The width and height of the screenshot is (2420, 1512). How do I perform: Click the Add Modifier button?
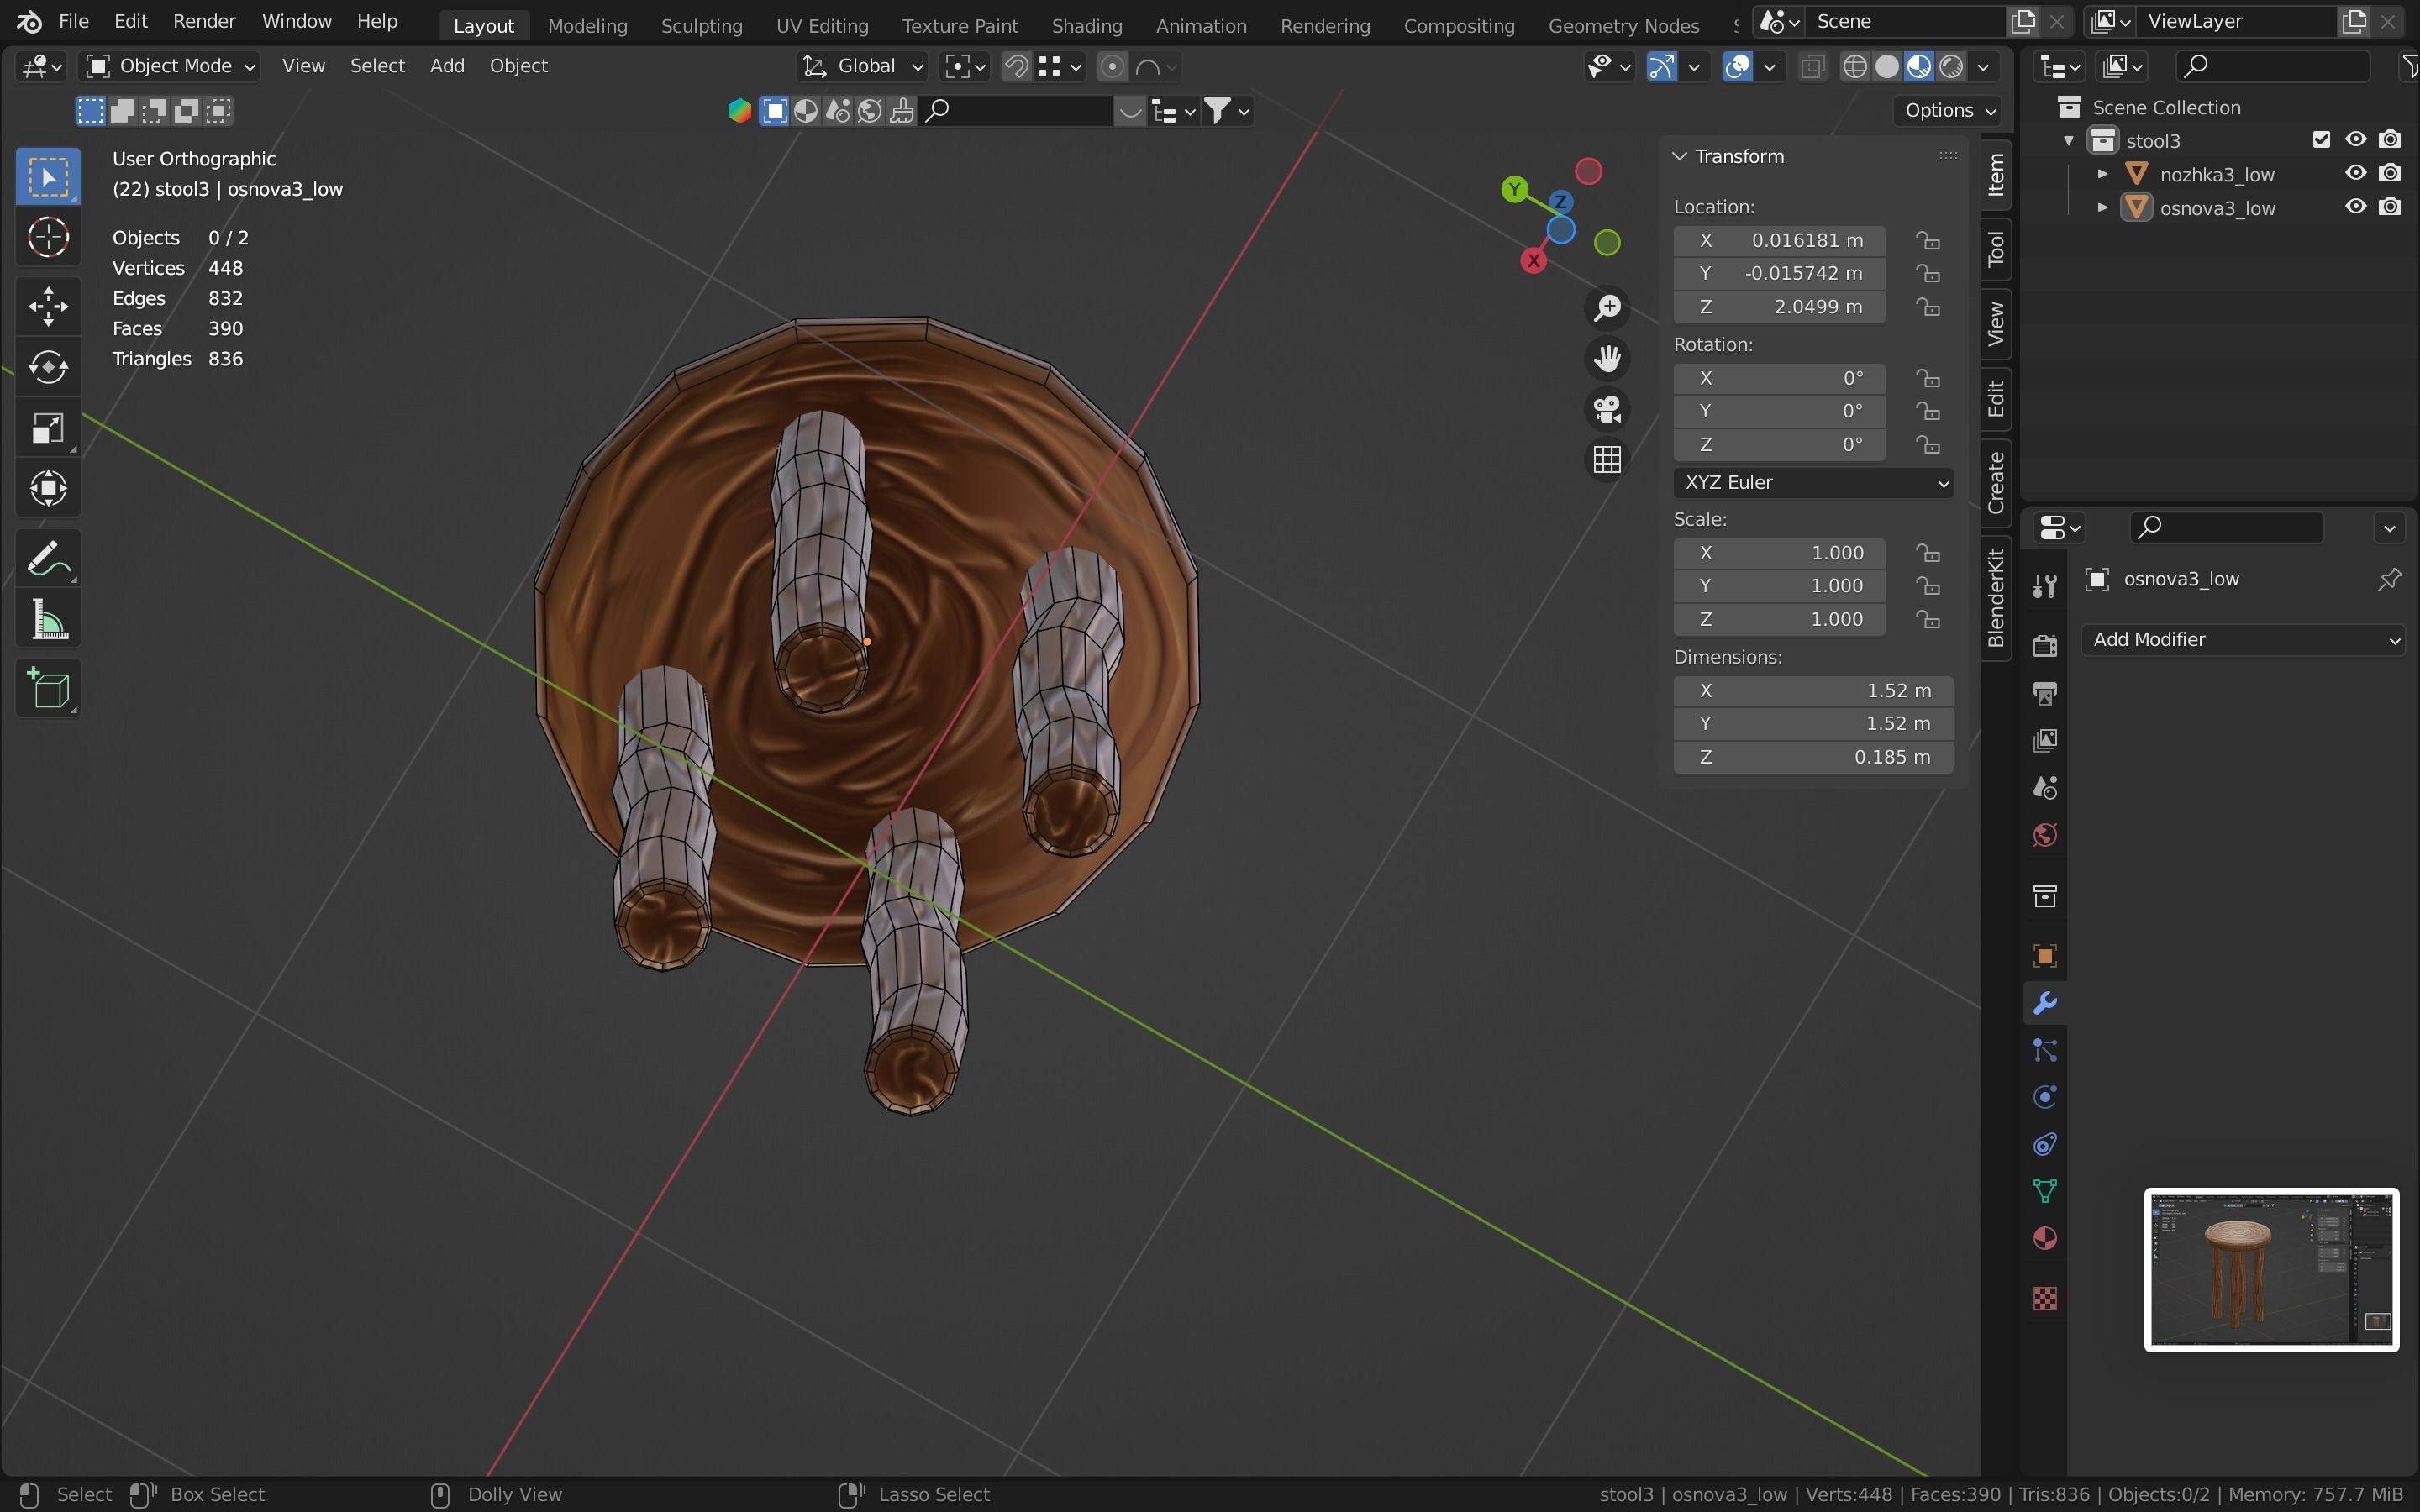(x=2244, y=640)
